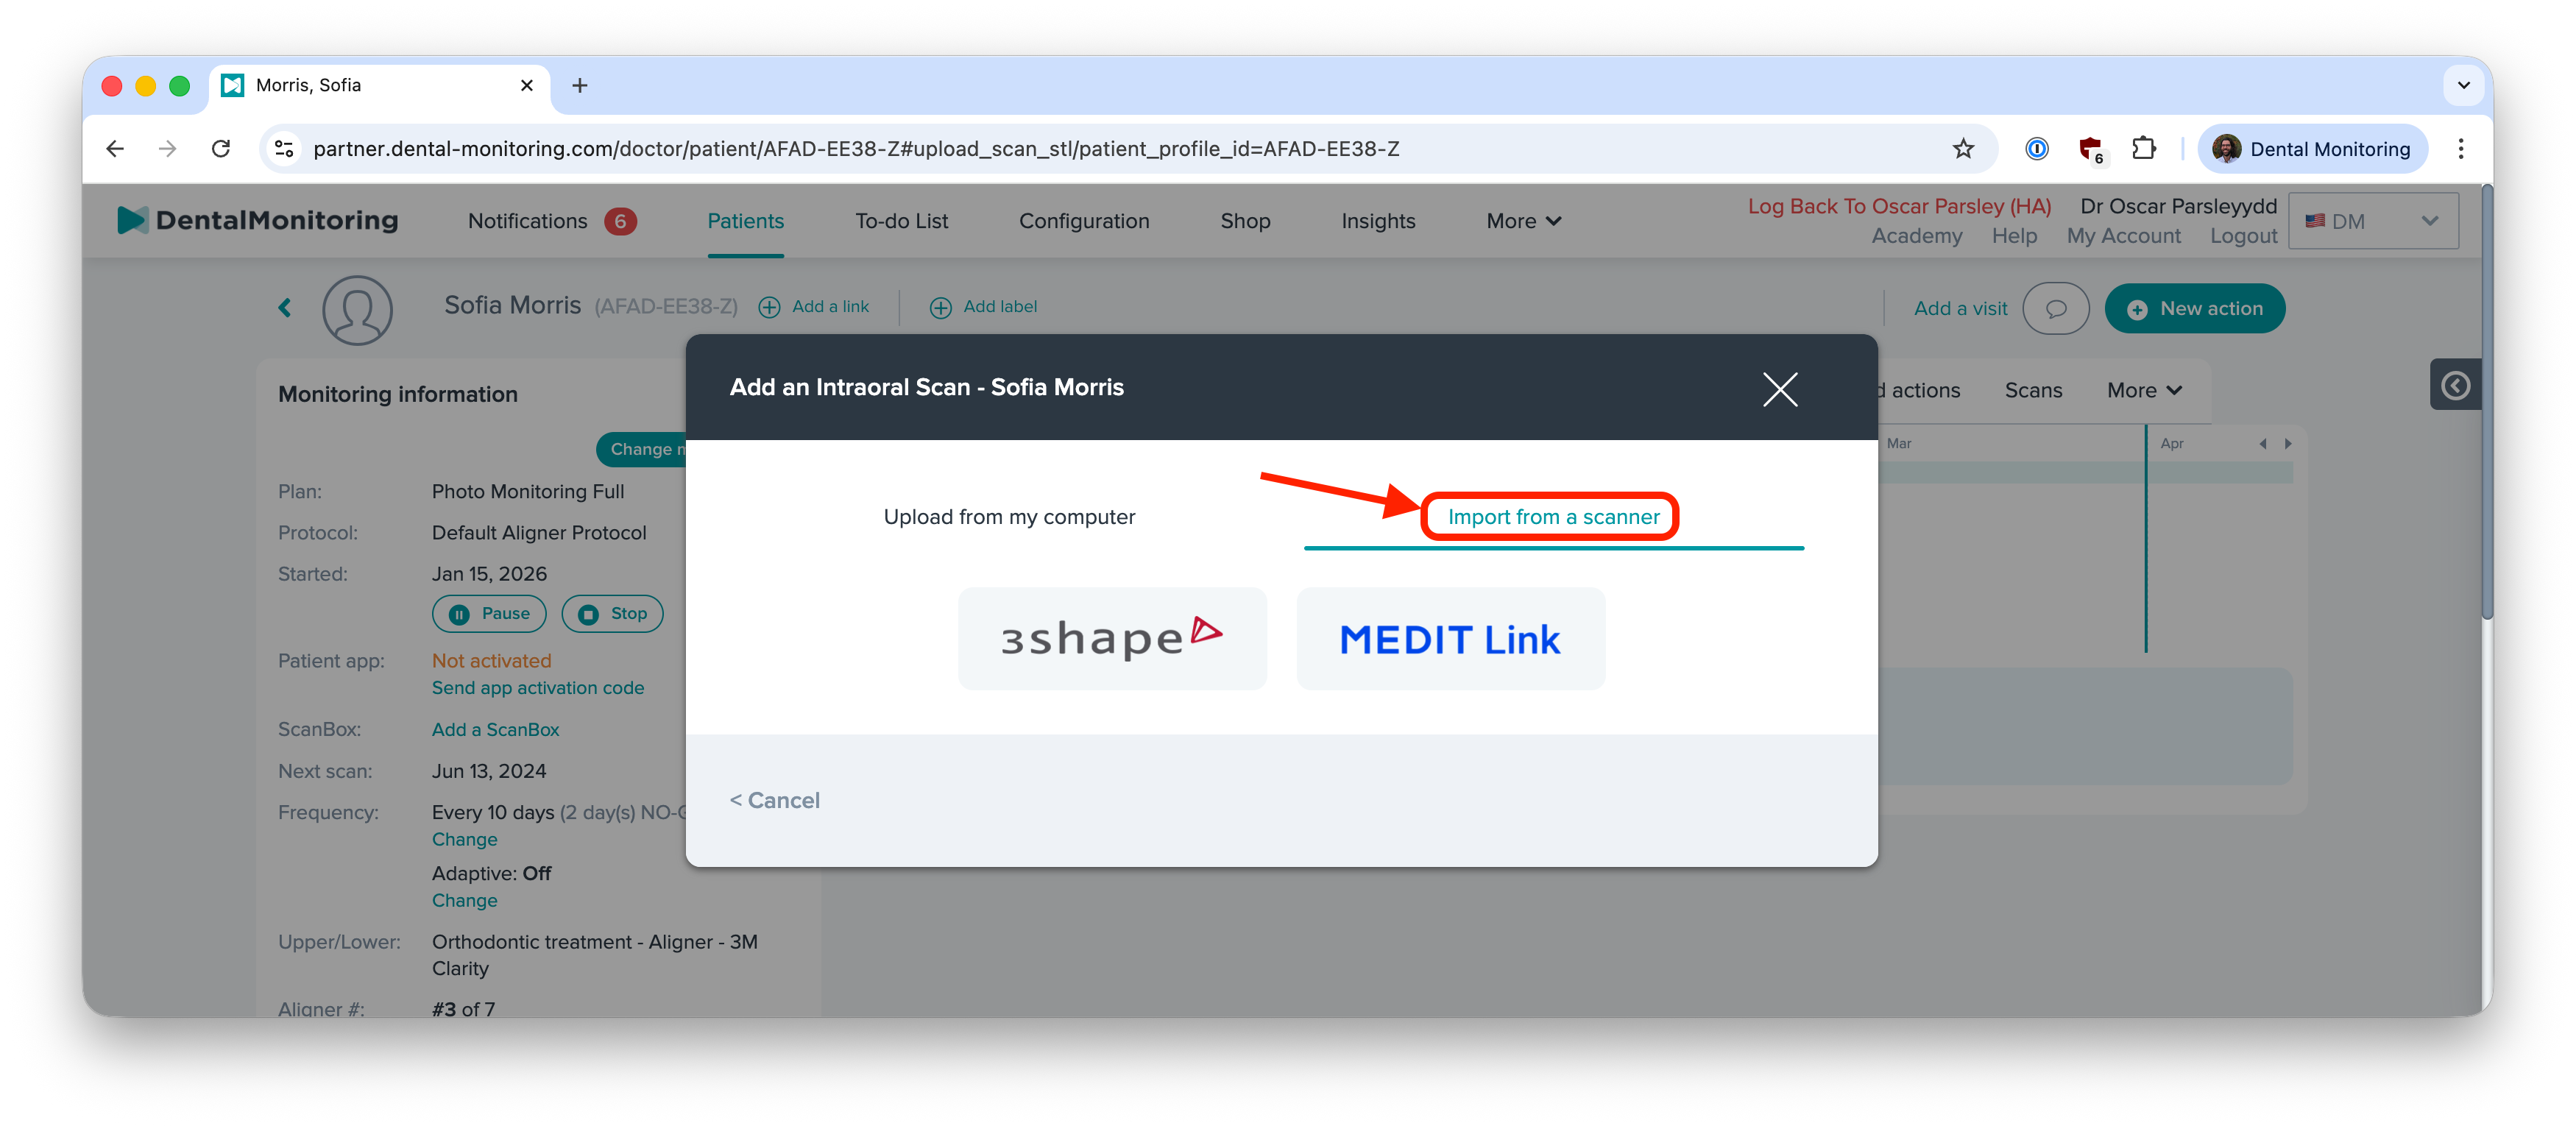Expand the More tab dropdown in patient panel
The image size is (2576, 1126).
click(2144, 391)
